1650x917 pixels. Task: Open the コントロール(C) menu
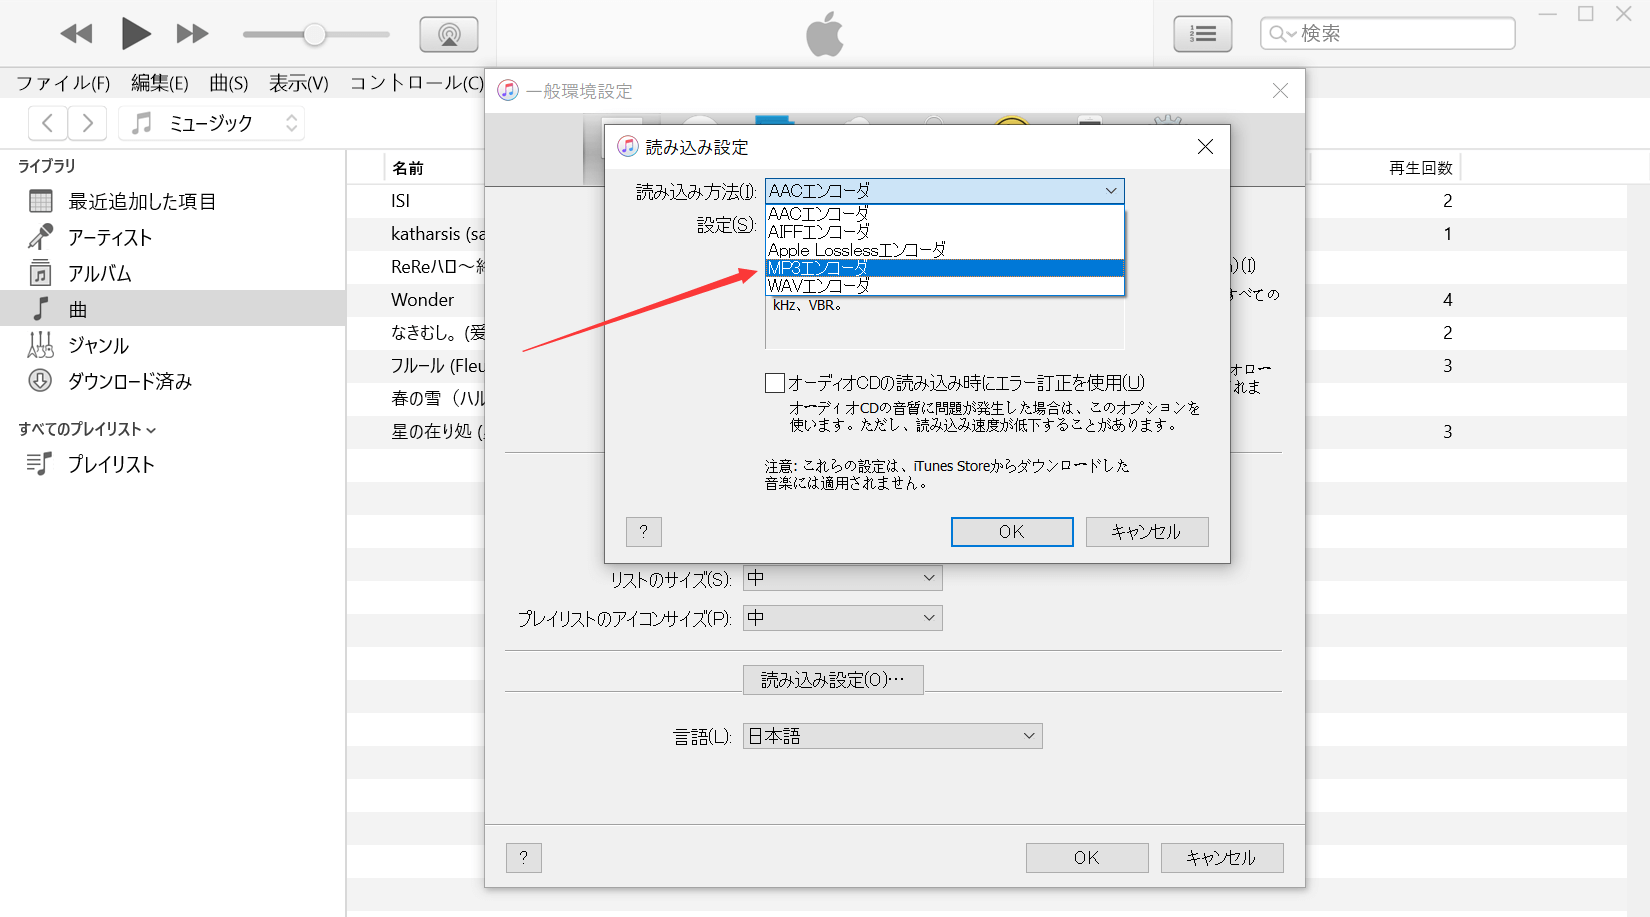pyautogui.click(x=416, y=83)
